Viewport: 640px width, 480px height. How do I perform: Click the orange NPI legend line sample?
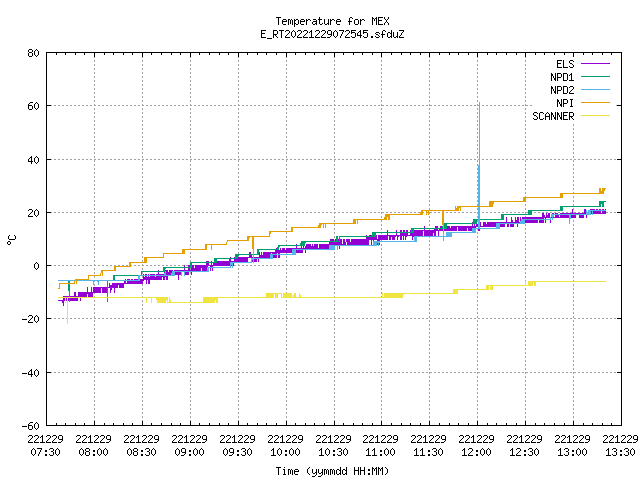click(x=596, y=103)
